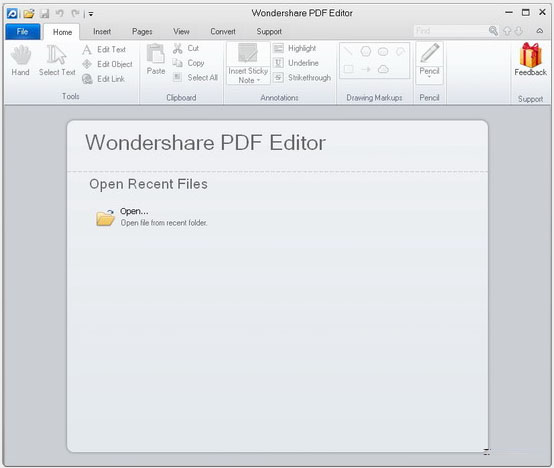Select the Polygon drawing markup

click(366, 52)
